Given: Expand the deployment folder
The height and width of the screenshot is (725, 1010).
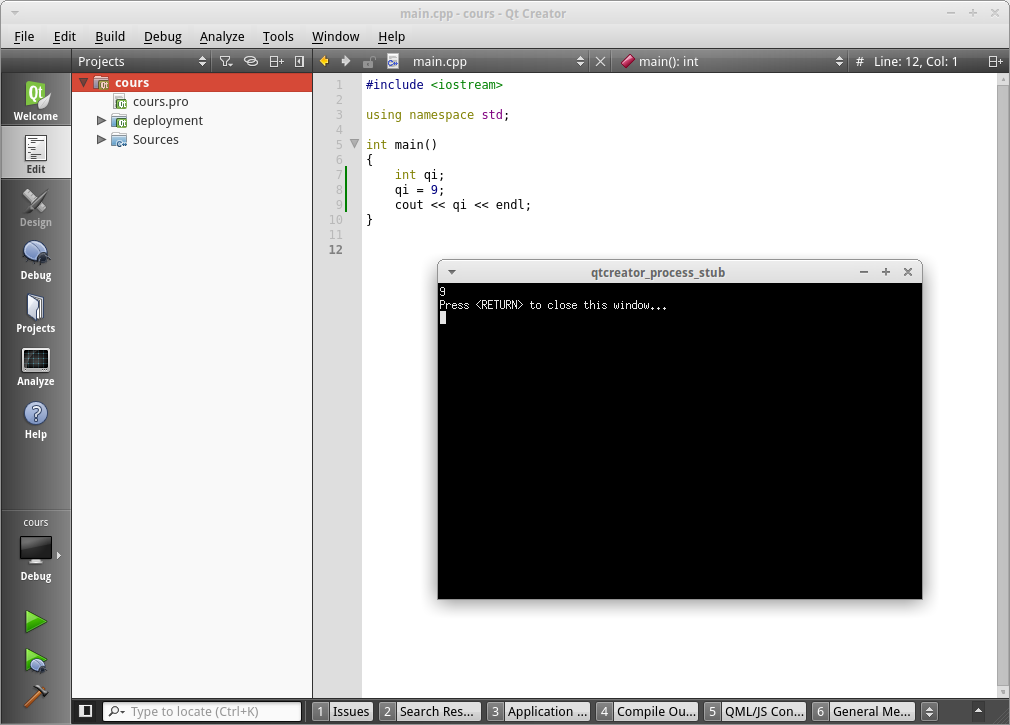Looking at the screenshot, I should click(x=101, y=120).
